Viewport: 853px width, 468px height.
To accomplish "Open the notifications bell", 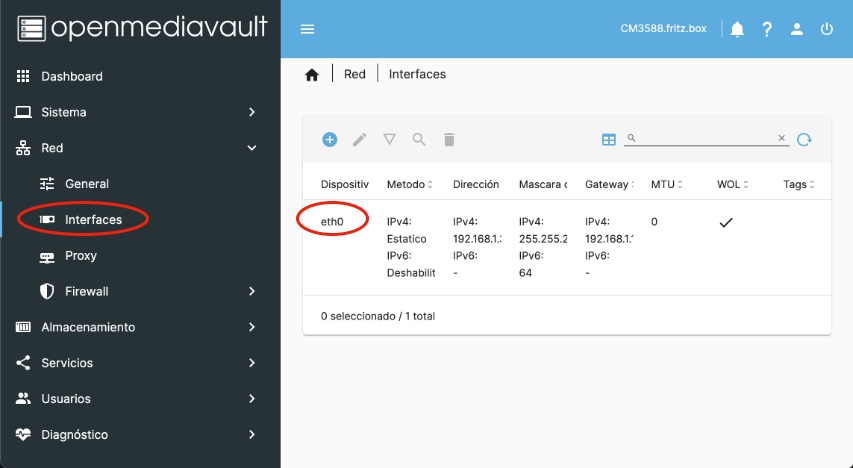I will [x=737, y=29].
